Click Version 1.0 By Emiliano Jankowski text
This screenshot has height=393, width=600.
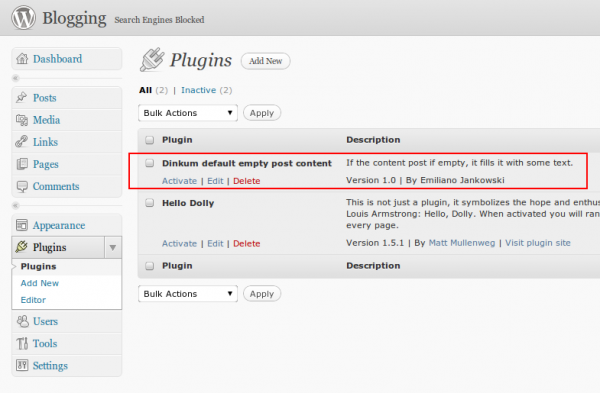(425, 180)
